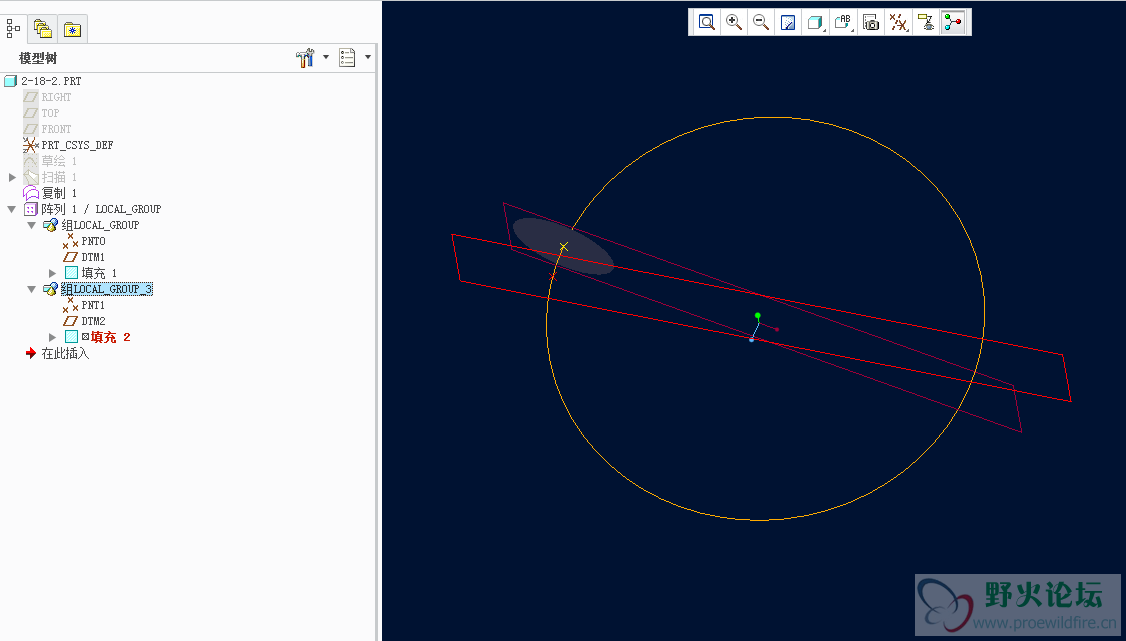Click the Zoom Out magnifier icon
The image size is (1126, 641).
click(760, 22)
